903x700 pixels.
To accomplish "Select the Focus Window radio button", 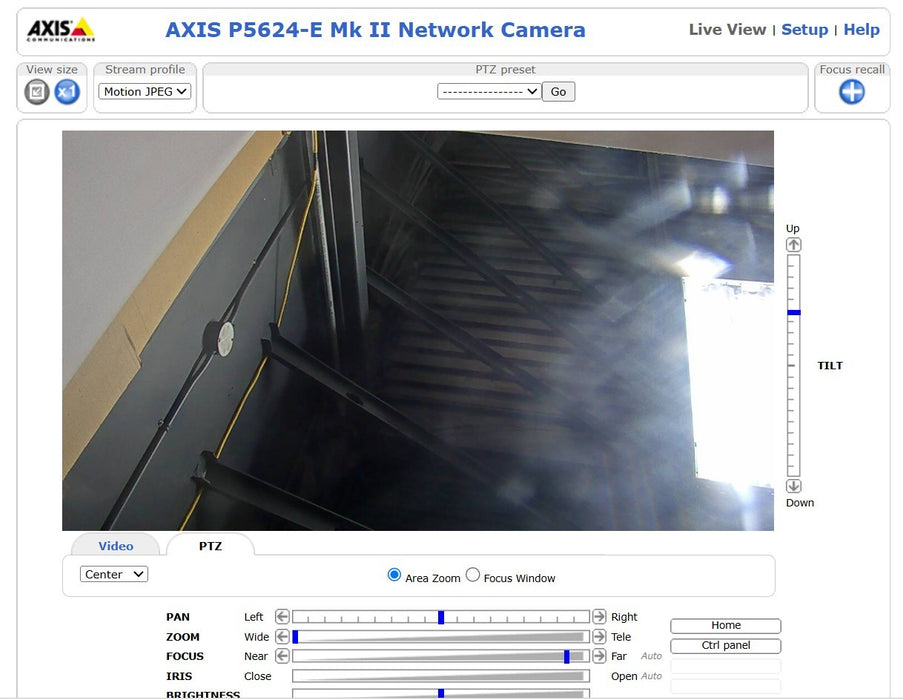I will coord(473,575).
